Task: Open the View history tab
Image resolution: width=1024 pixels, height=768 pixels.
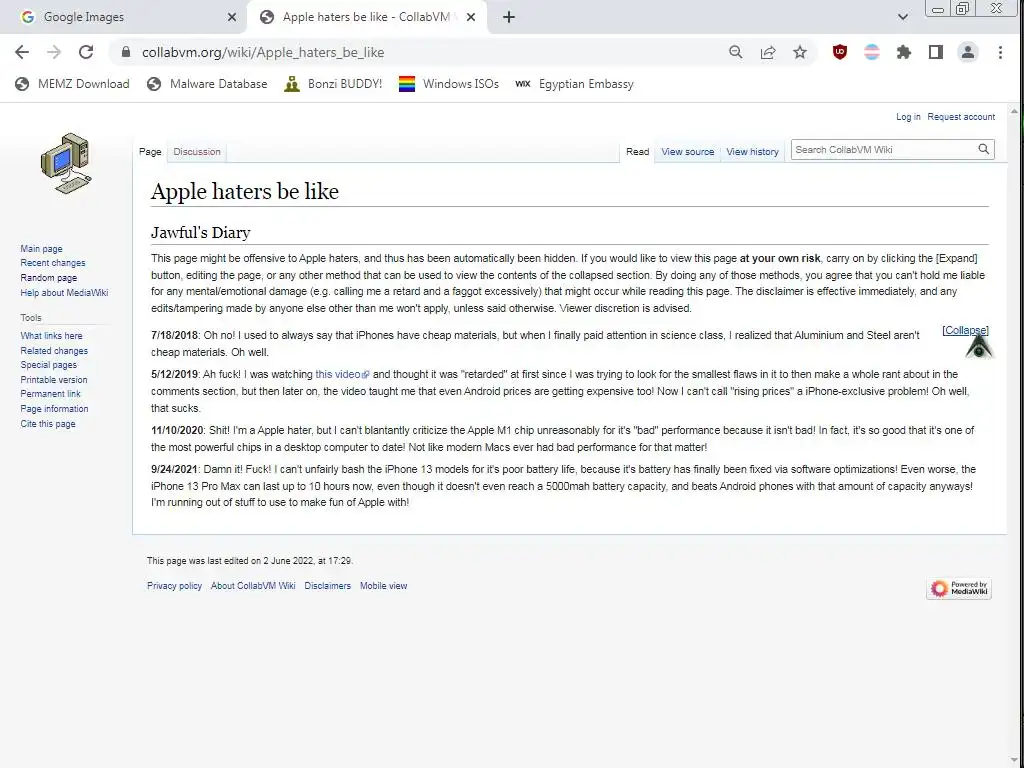Action: click(x=752, y=152)
